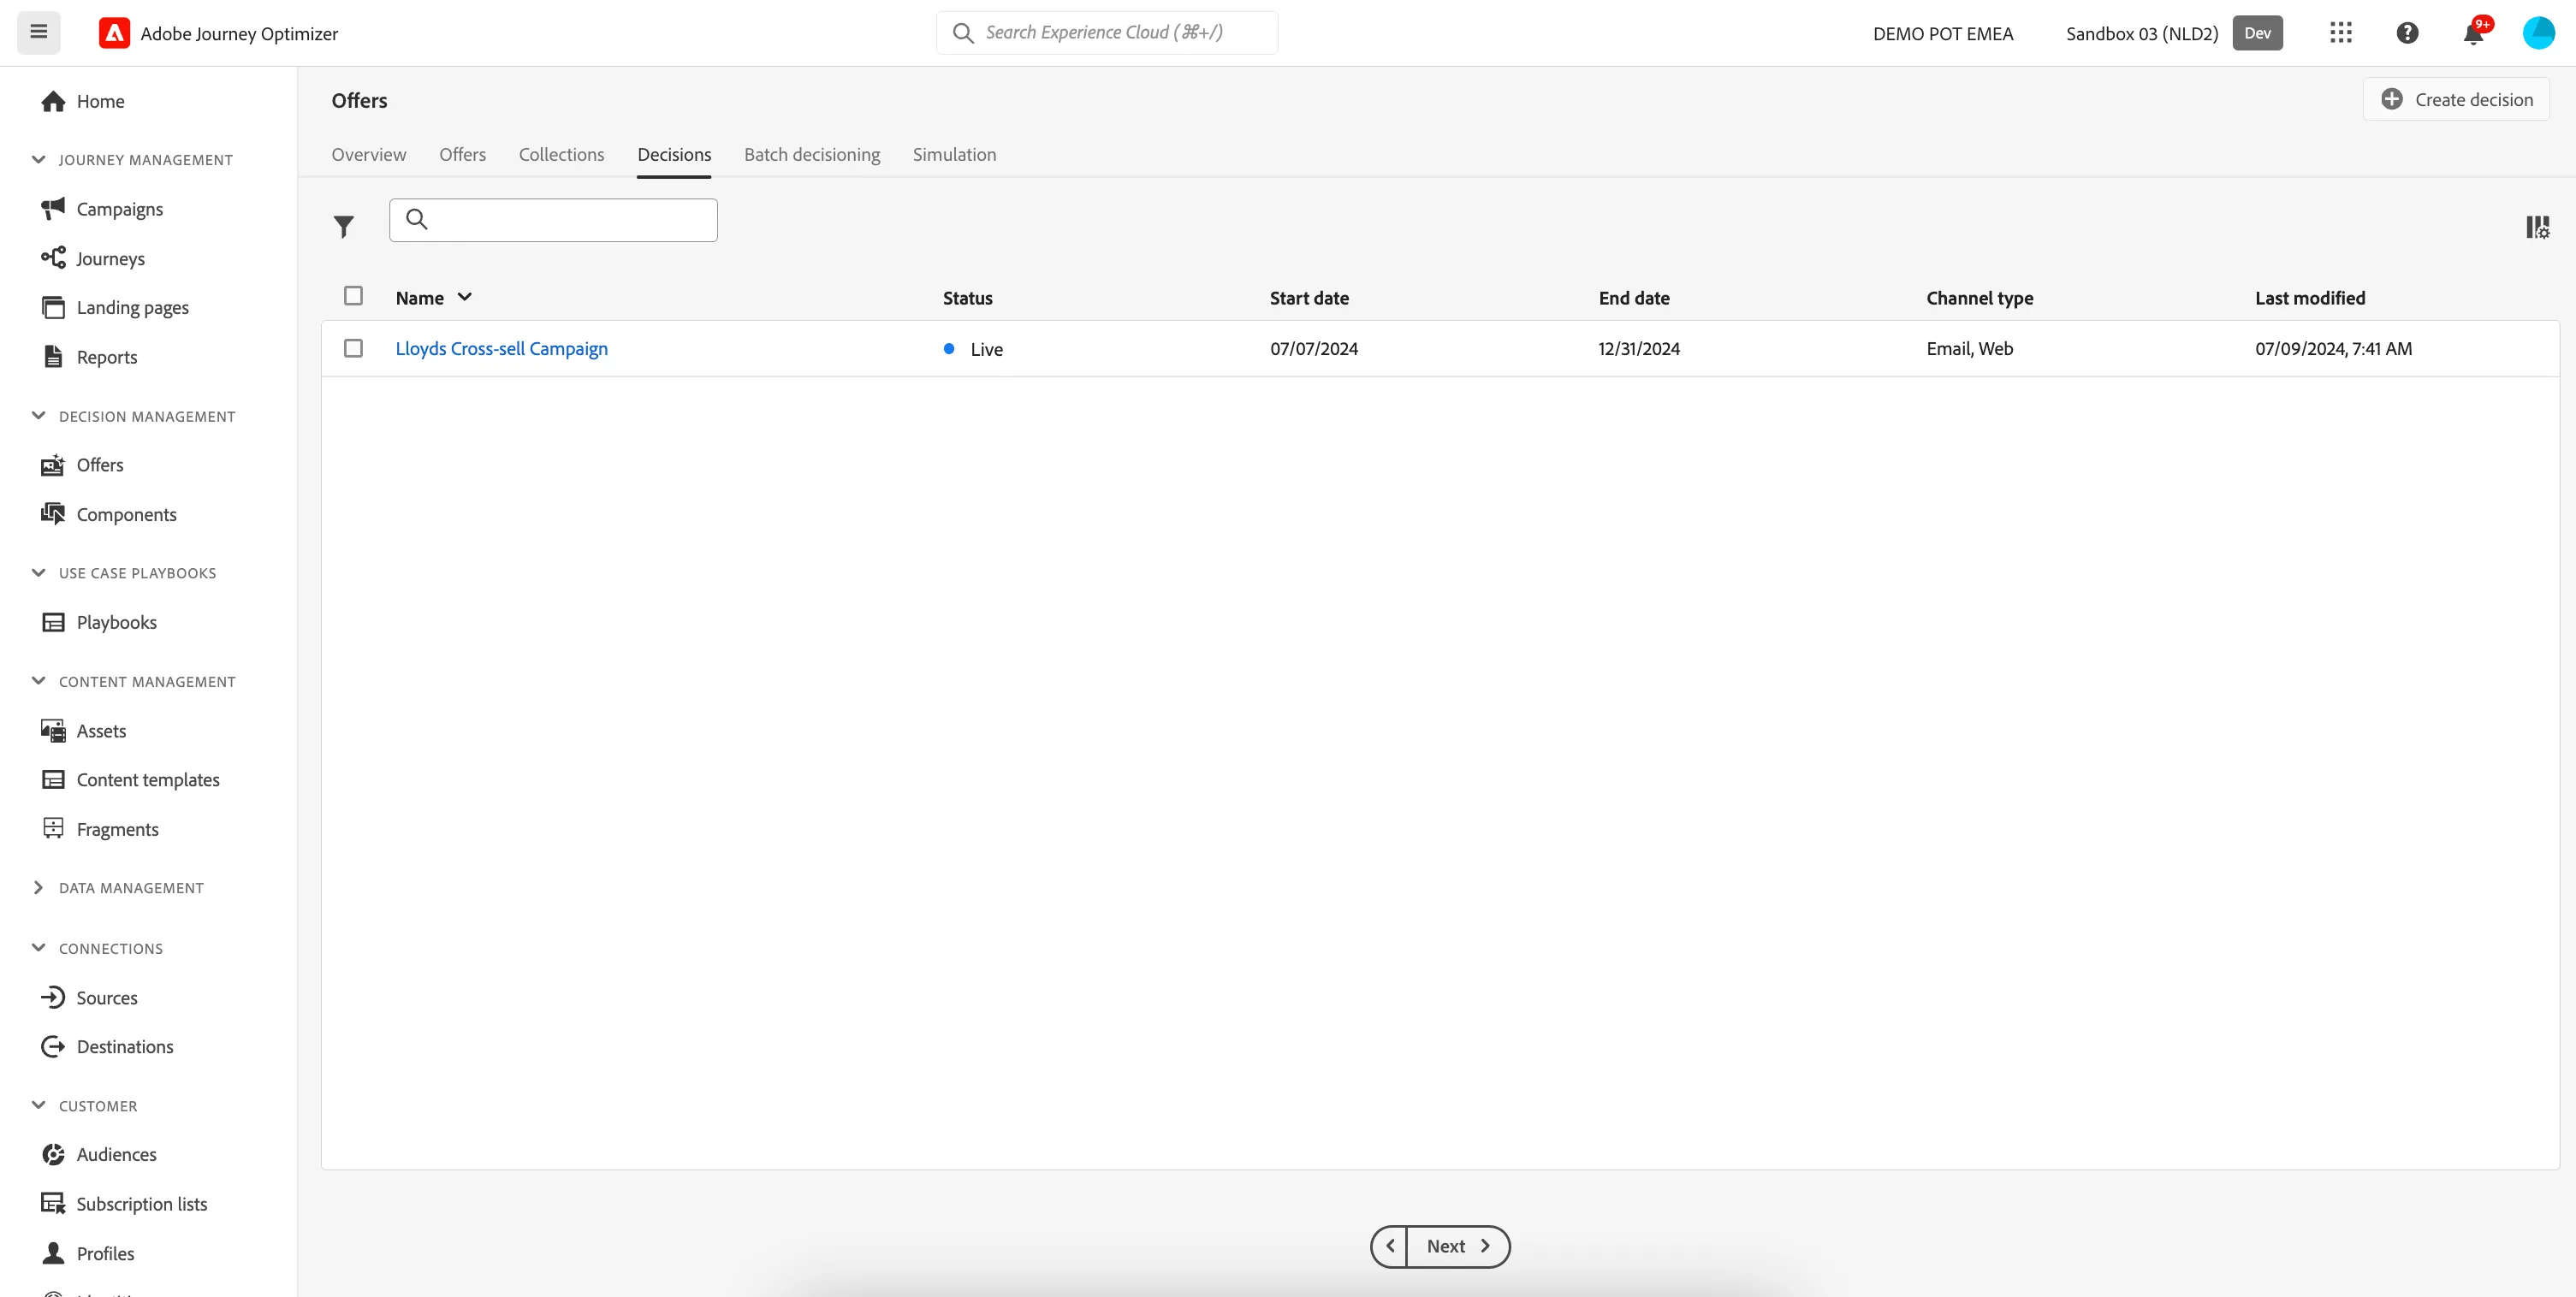Click the decisions search field
This screenshot has height=1297, width=2576.
(x=553, y=220)
